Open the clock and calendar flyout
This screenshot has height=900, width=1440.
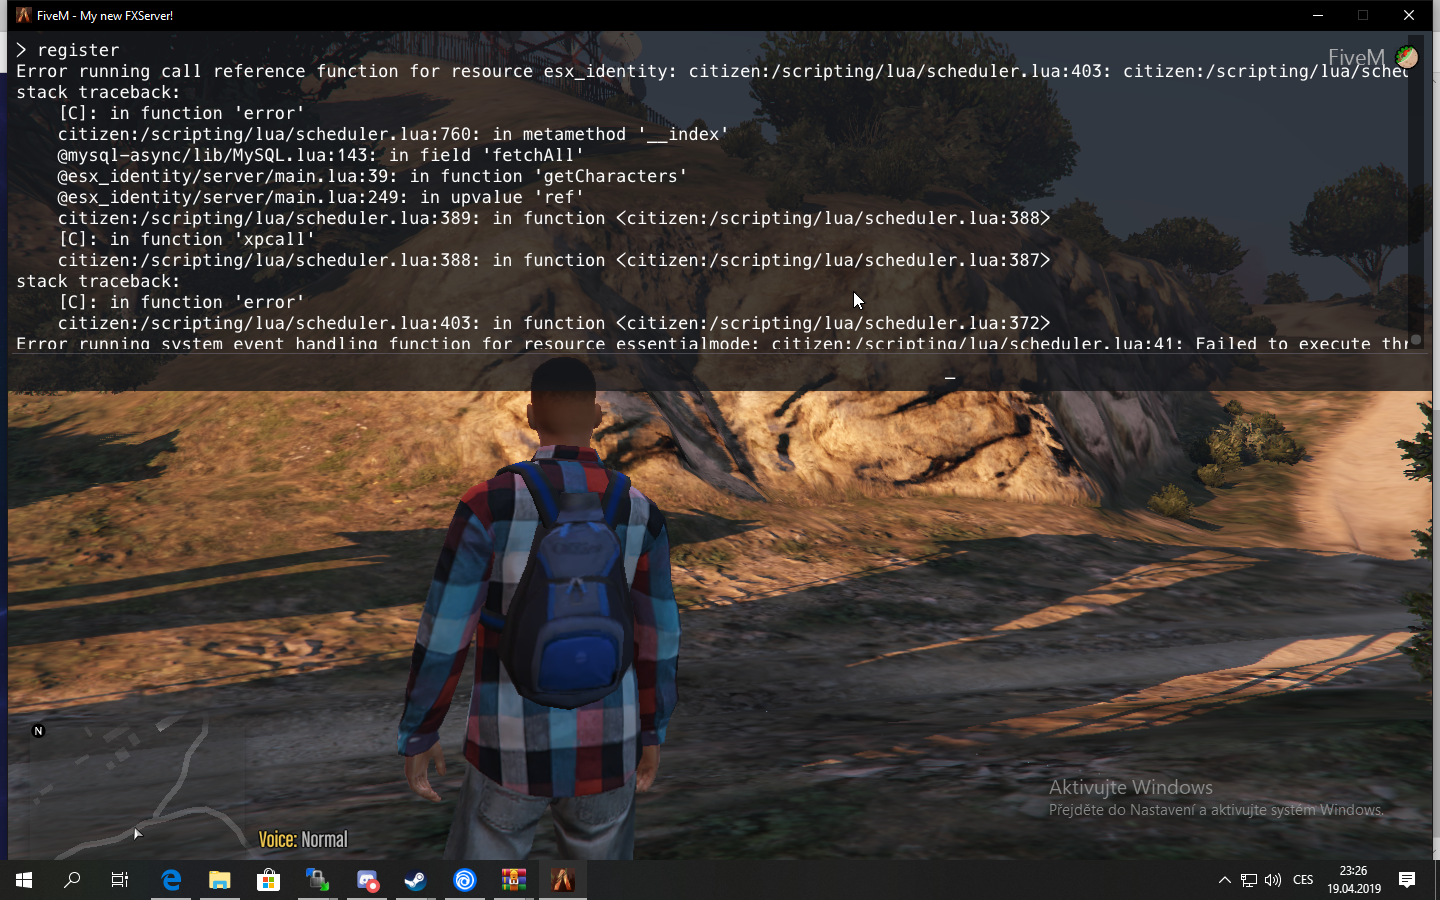1353,880
